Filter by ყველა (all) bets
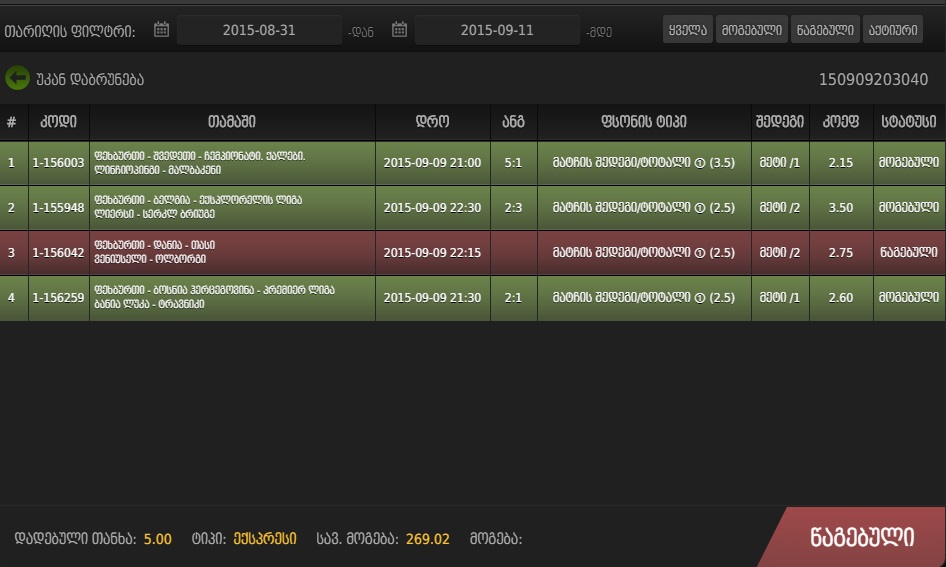The width and height of the screenshot is (946, 567). (687, 30)
